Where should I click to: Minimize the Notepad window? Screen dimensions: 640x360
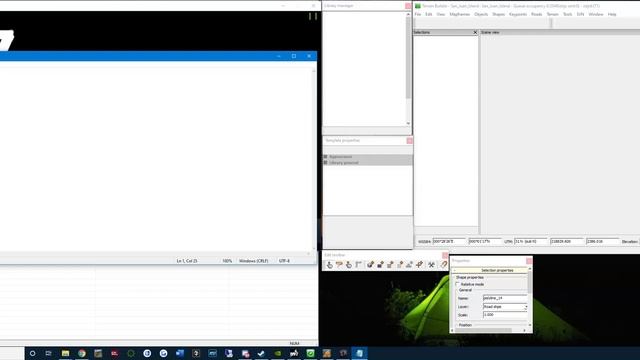279,56
